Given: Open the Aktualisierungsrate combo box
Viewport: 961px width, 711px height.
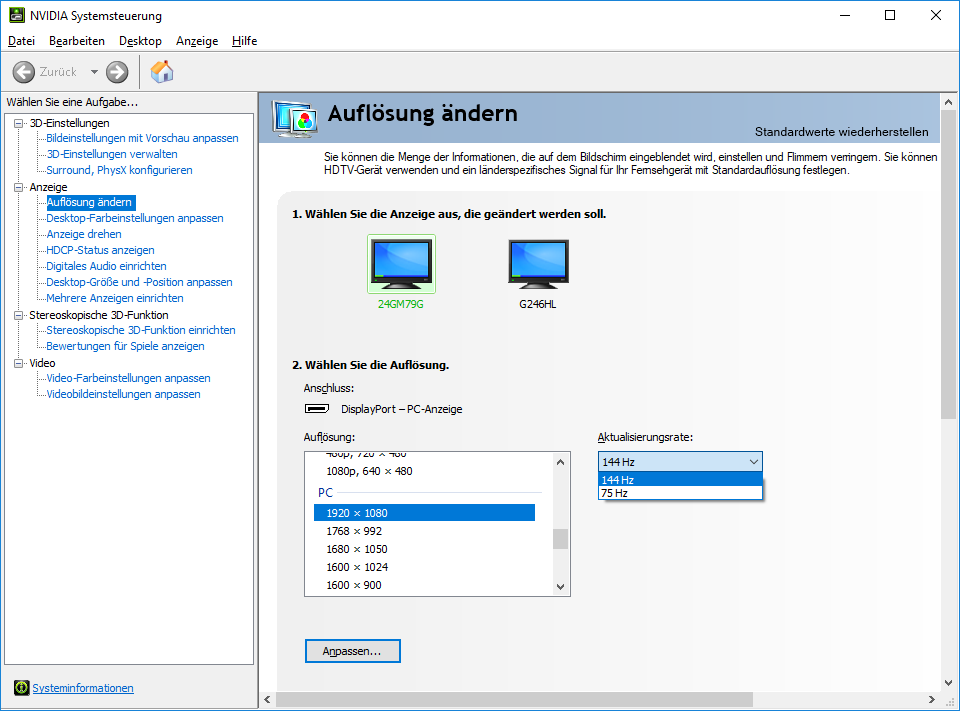Looking at the screenshot, I should point(680,462).
